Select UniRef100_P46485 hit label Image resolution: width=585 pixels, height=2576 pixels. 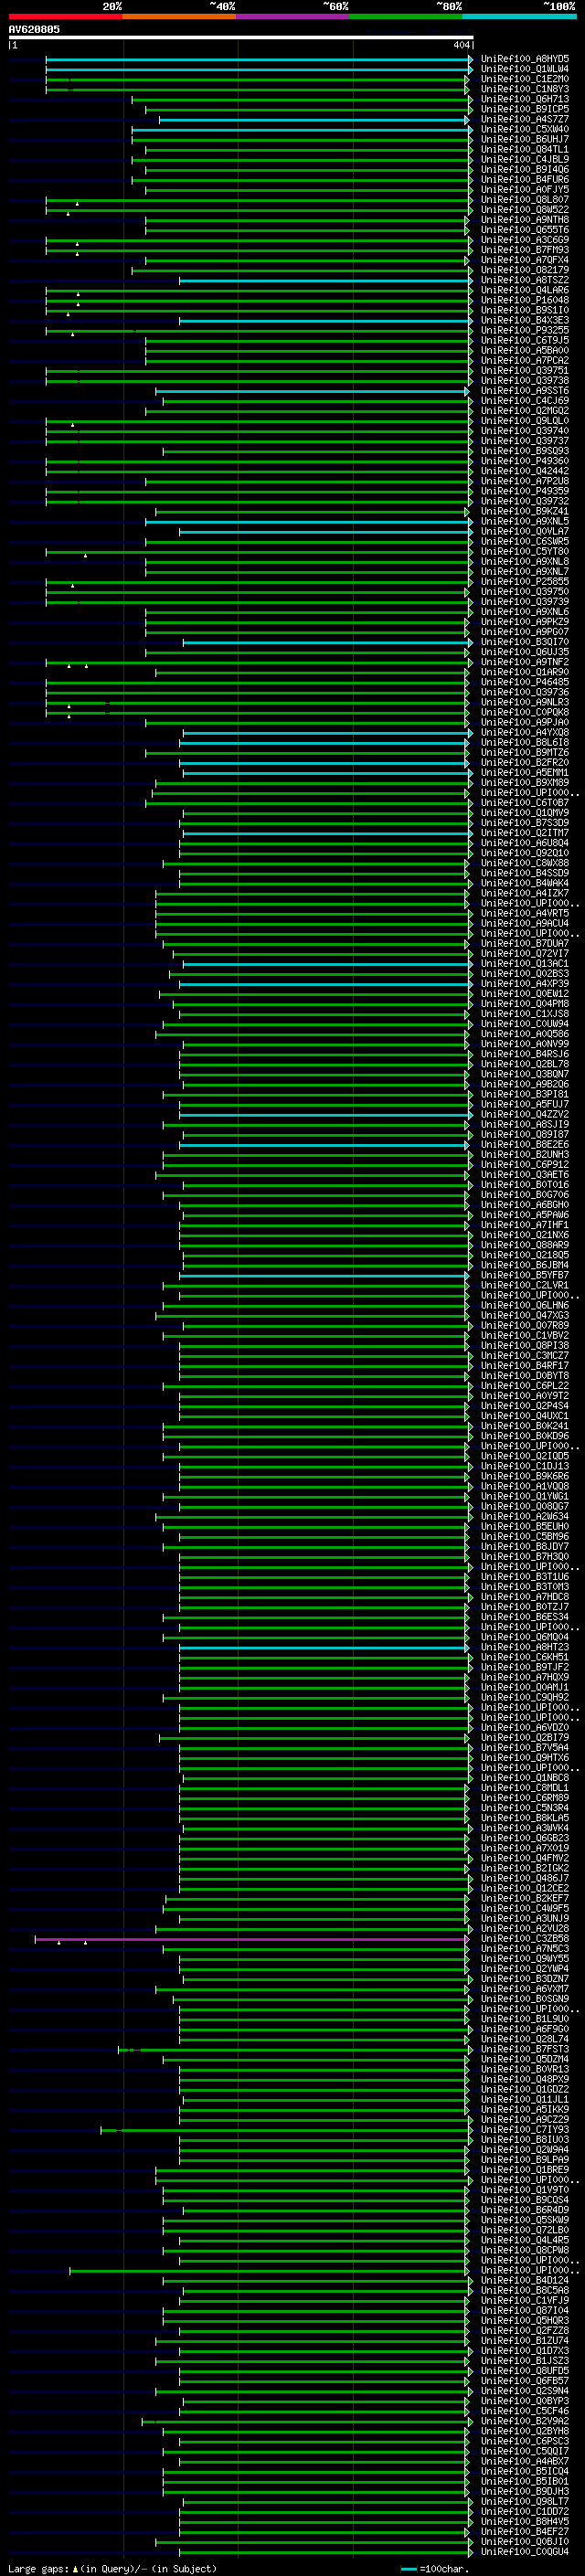tap(524, 682)
